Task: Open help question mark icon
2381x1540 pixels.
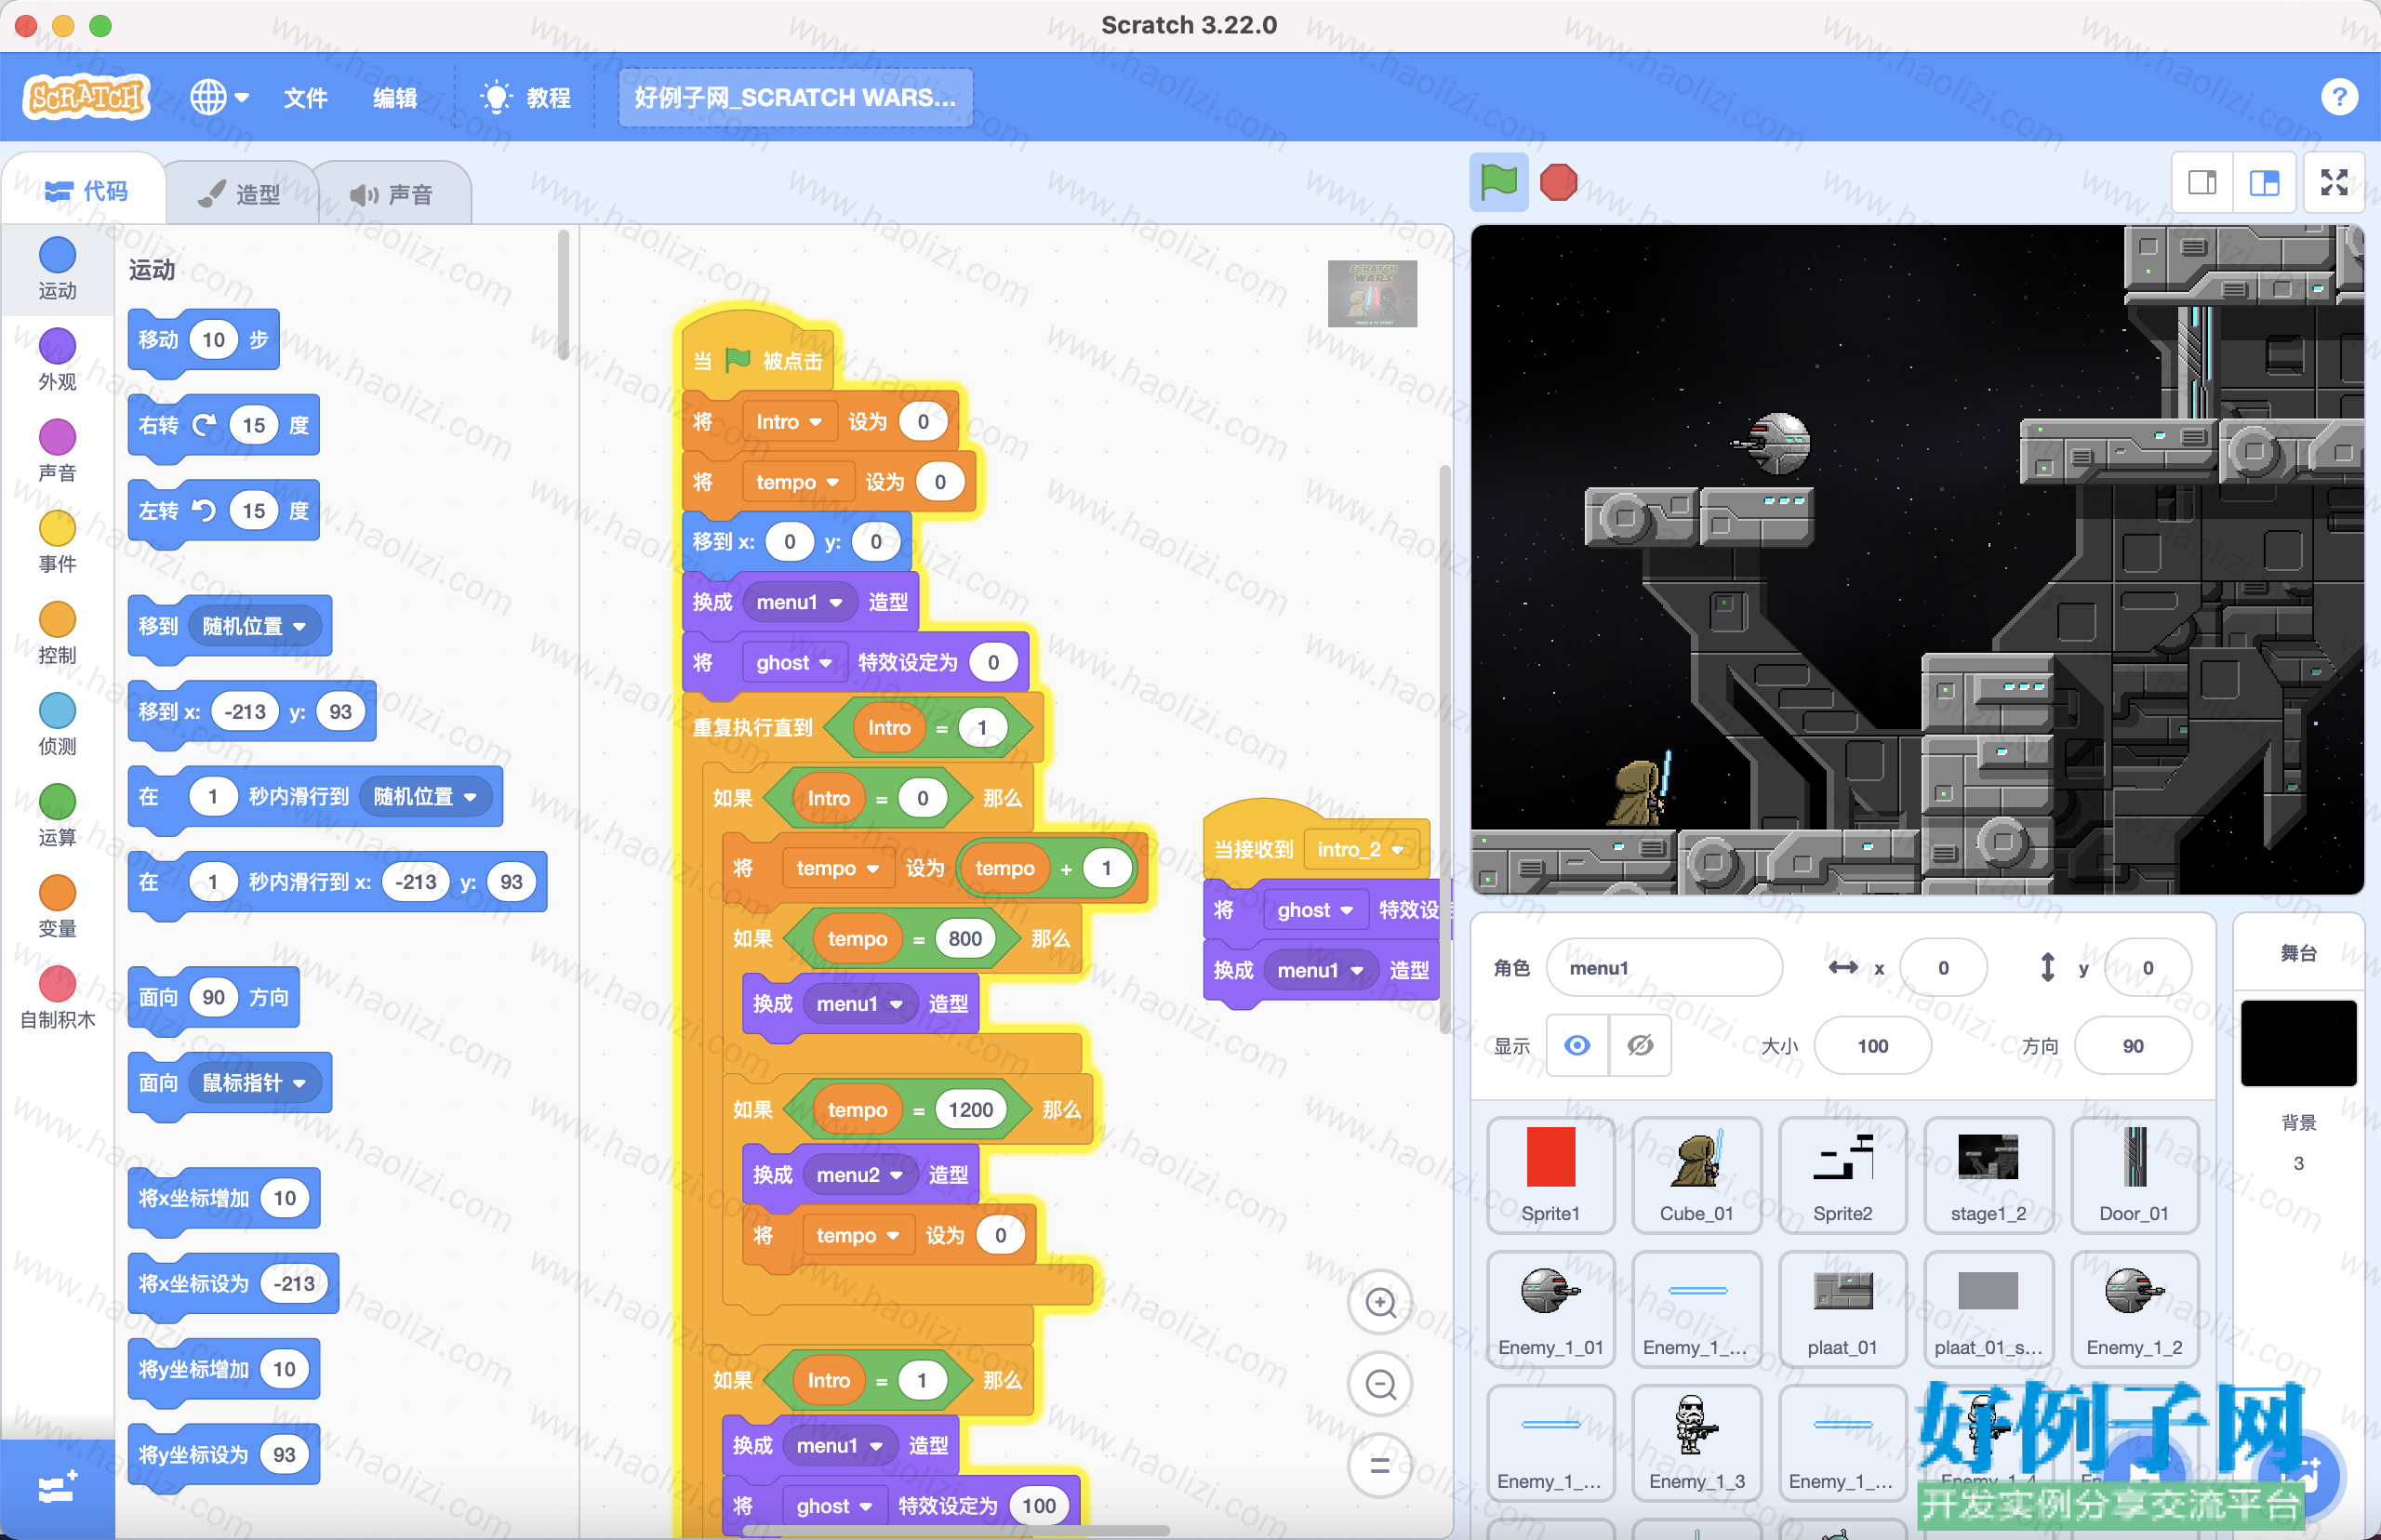Action: click(x=2339, y=97)
